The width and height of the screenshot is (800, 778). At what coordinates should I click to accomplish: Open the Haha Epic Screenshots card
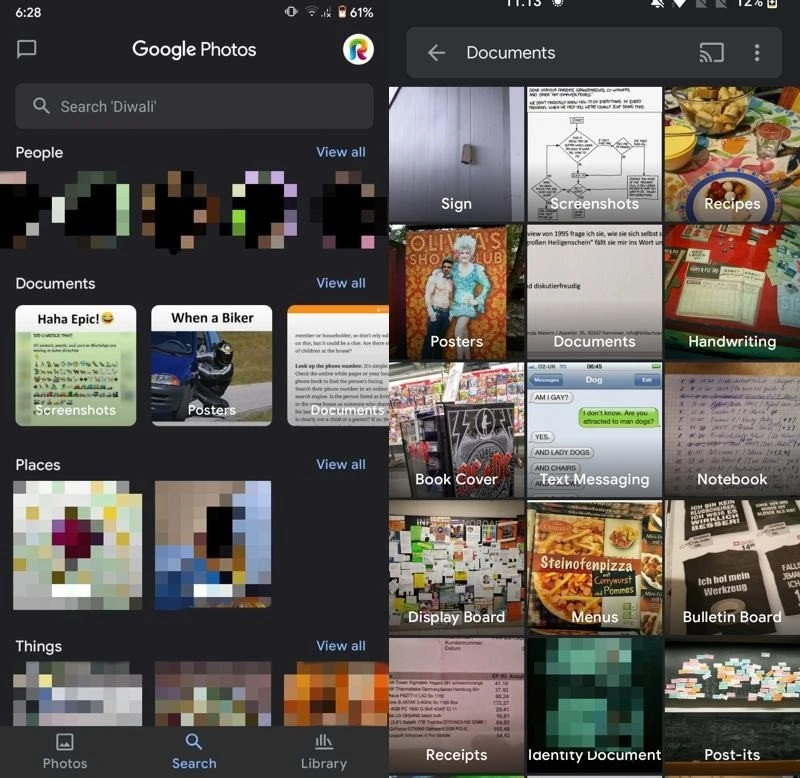76,365
